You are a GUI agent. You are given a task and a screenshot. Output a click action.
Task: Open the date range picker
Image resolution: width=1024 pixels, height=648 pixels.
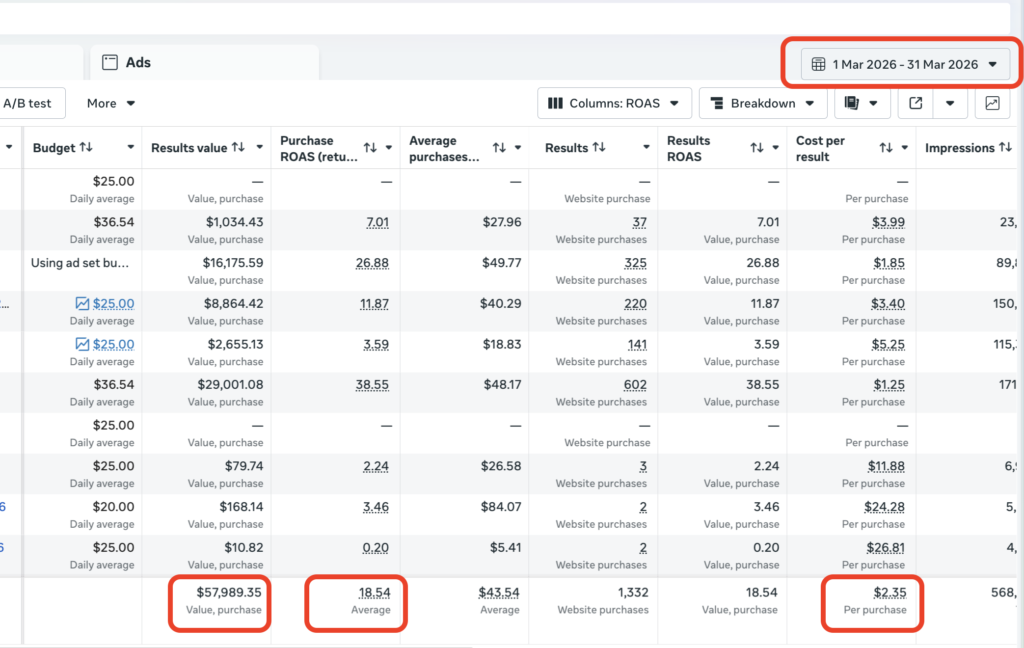pos(903,64)
